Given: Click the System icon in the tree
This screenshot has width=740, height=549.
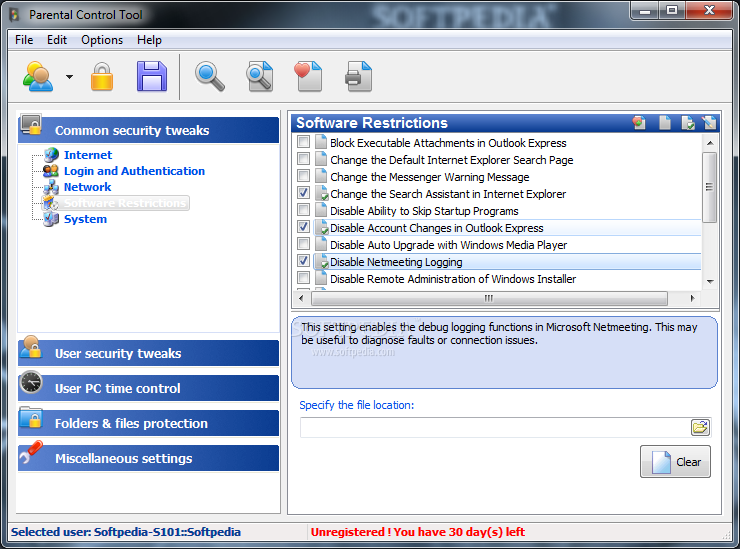Looking at the screenshot, I should point(51,219).
